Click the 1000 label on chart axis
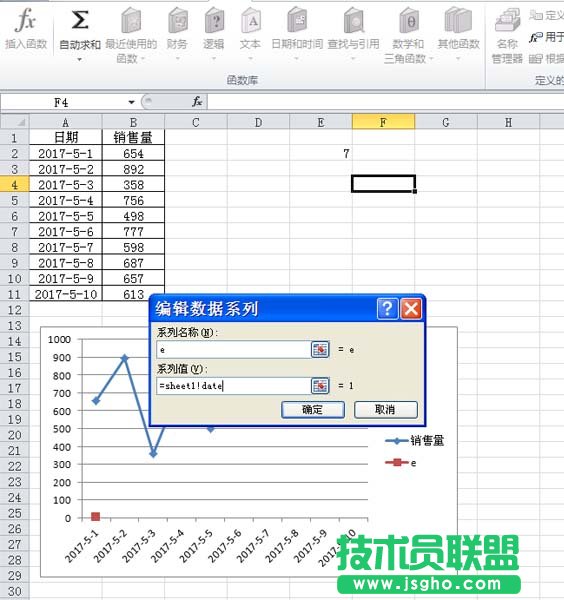564x600 pixels. coord(59,339)
